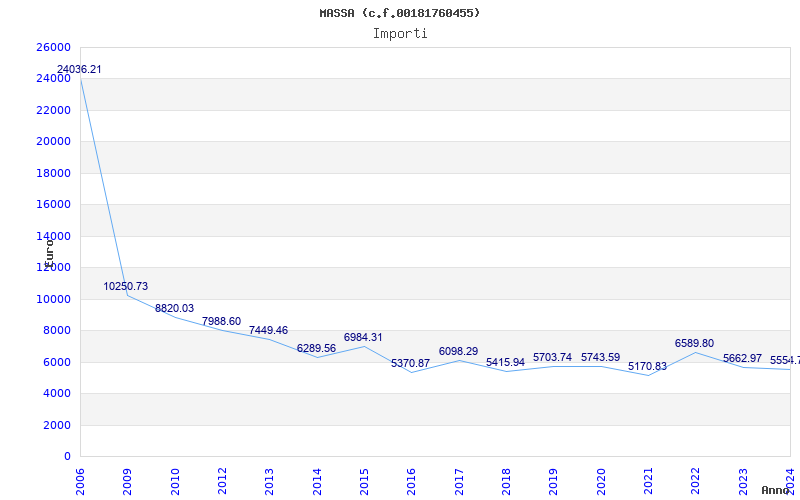Select the 7449.46 data label
The width and height of the screenshot is (800, 500).
(268, 330)
